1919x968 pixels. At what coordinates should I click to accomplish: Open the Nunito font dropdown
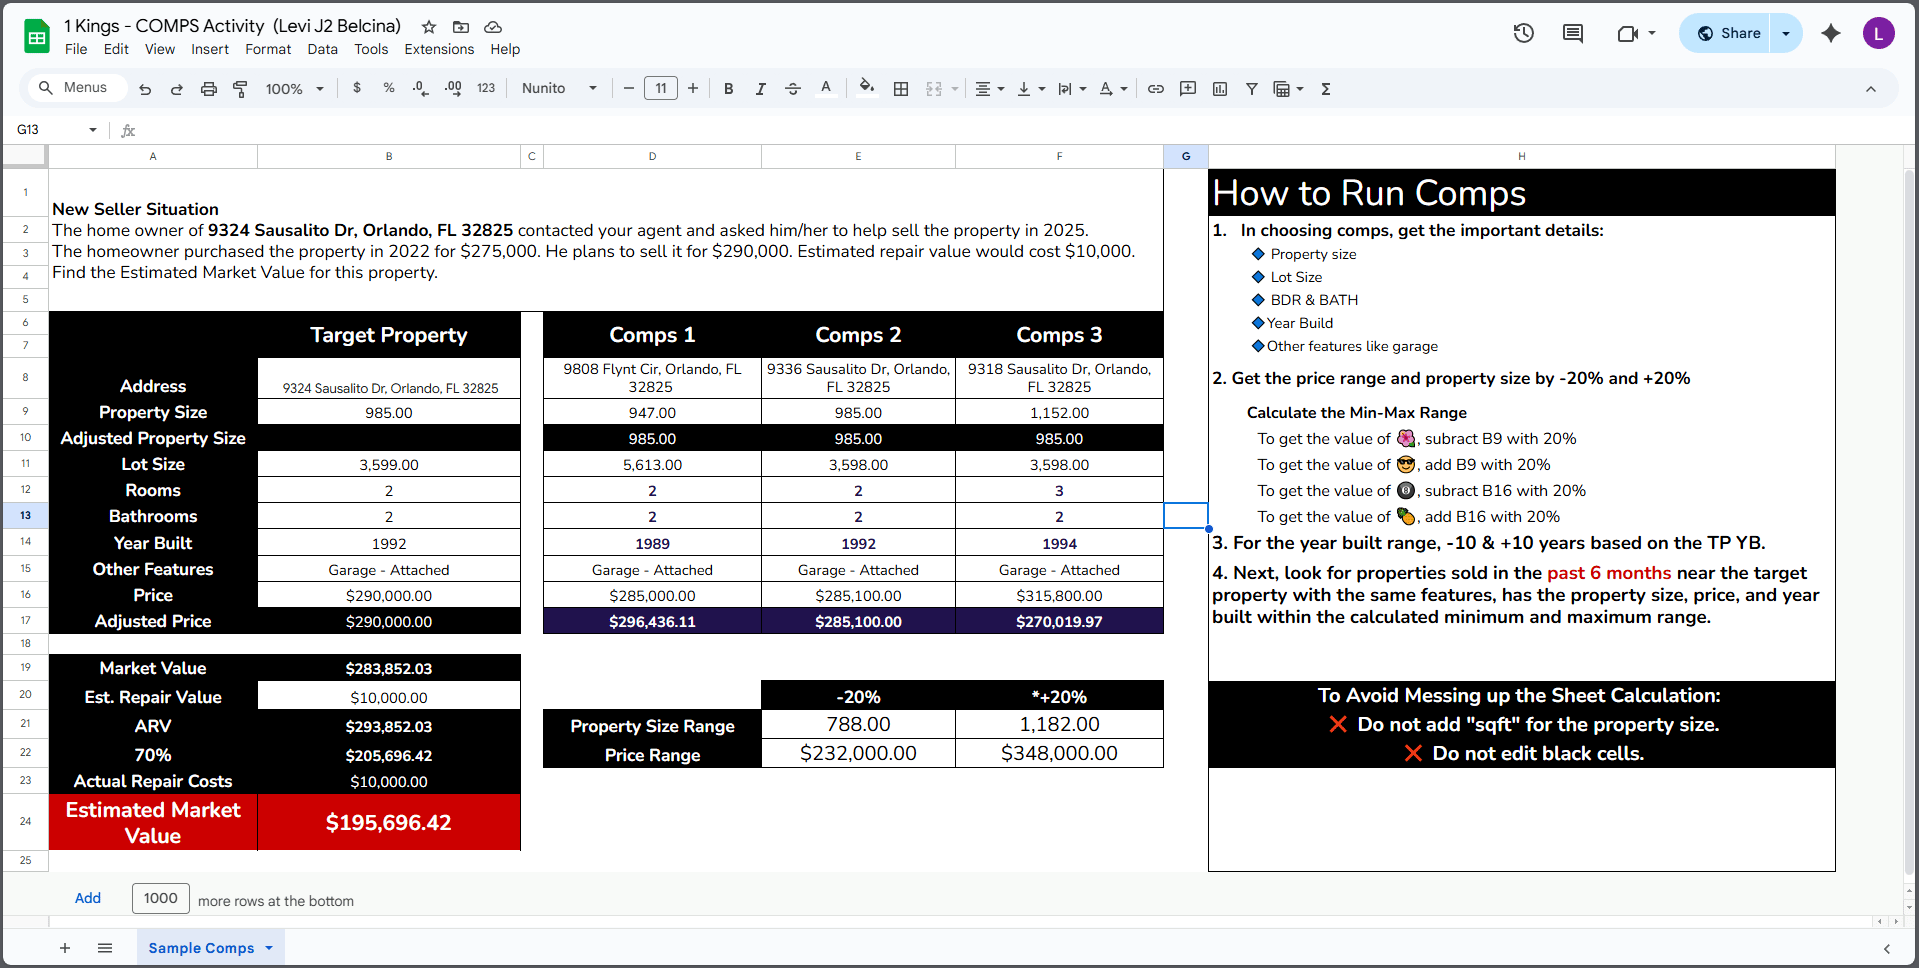point(560,89)
